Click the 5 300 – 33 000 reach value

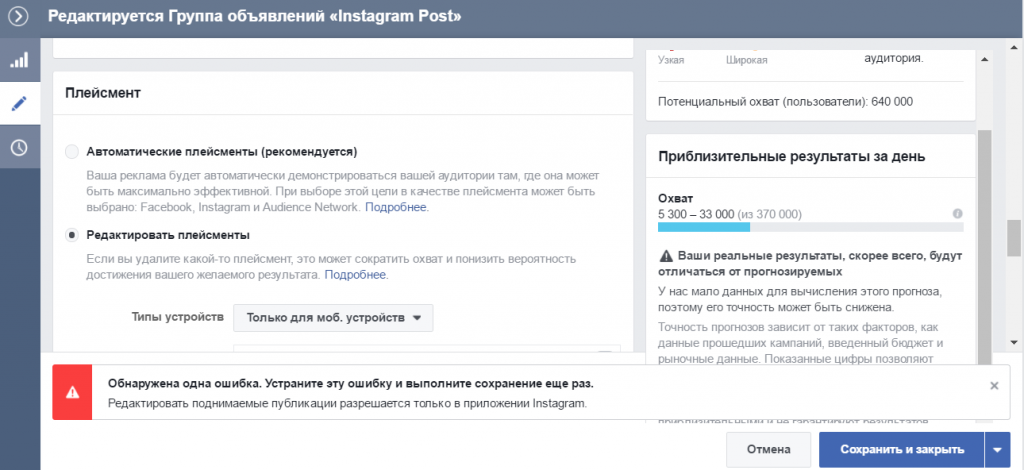696,214
